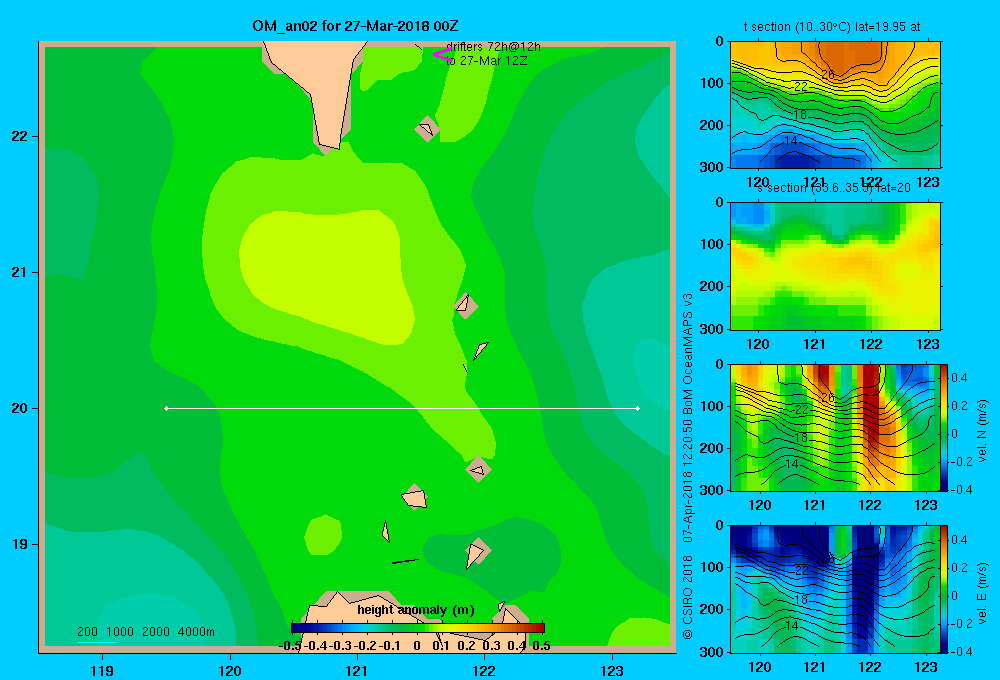Click the -0.5 tick of height anomaly bar
Image resolution: width=1000 pixels, height=680 pixels.
click(x=291, y=646)
